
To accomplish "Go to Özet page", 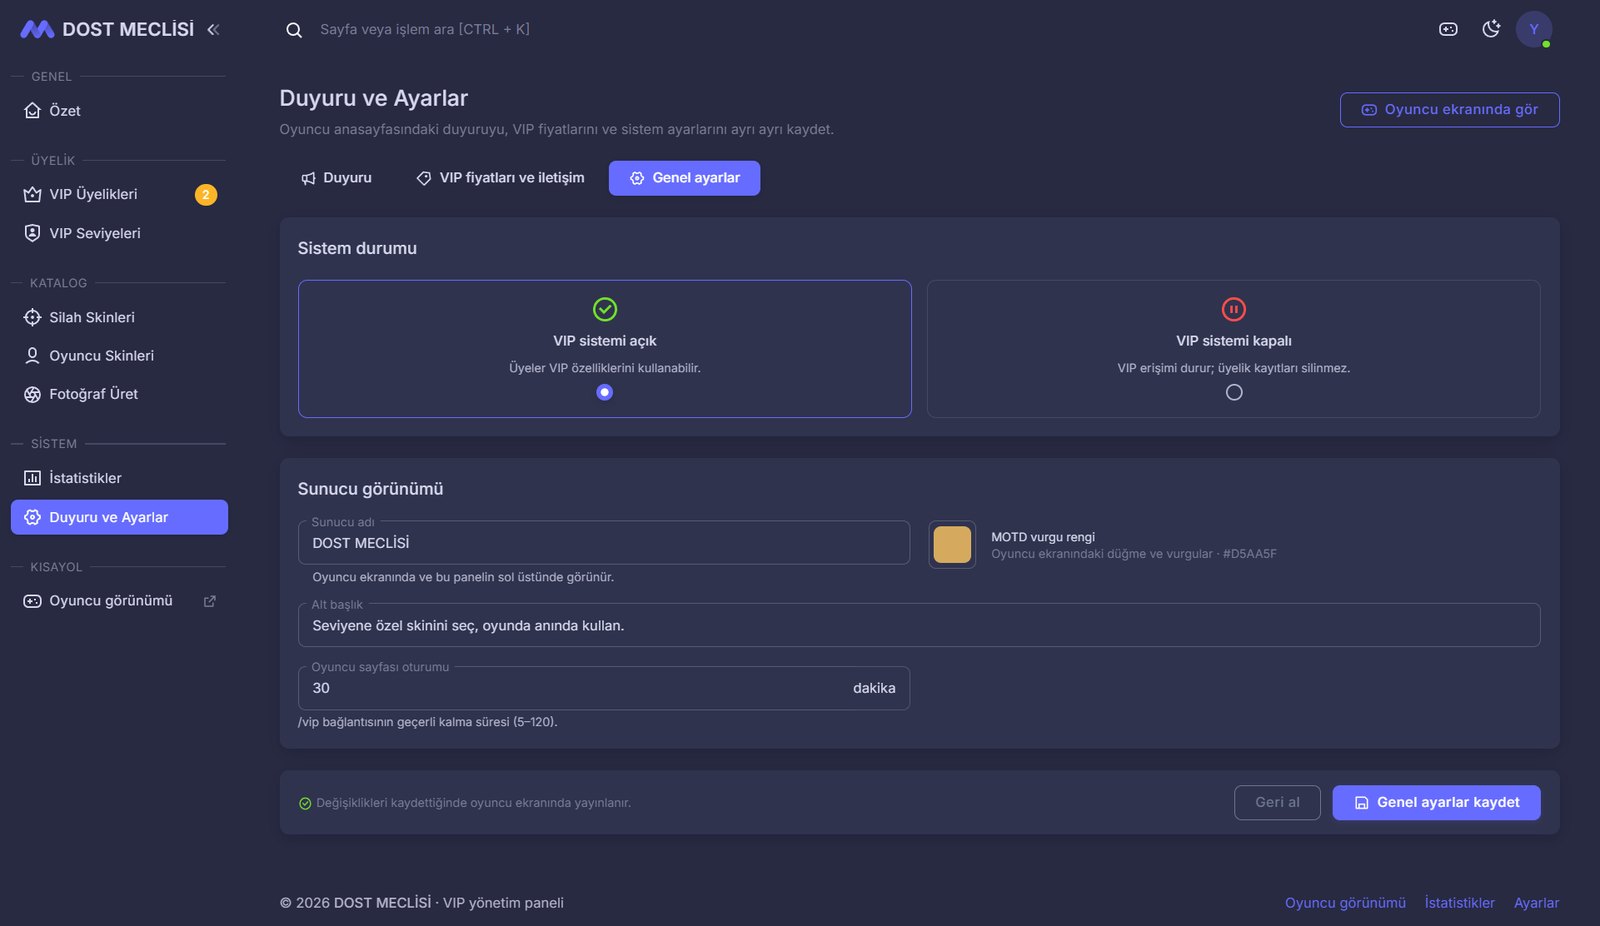I will click(x=119, y=111).
